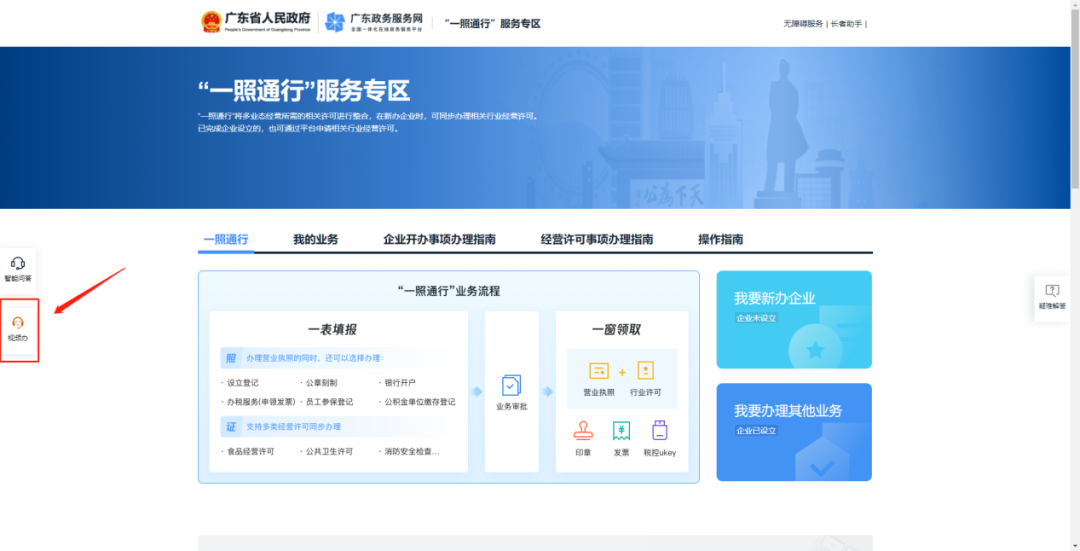Click the 证 badge icon

pyautogui.click(x=231, y=427)
